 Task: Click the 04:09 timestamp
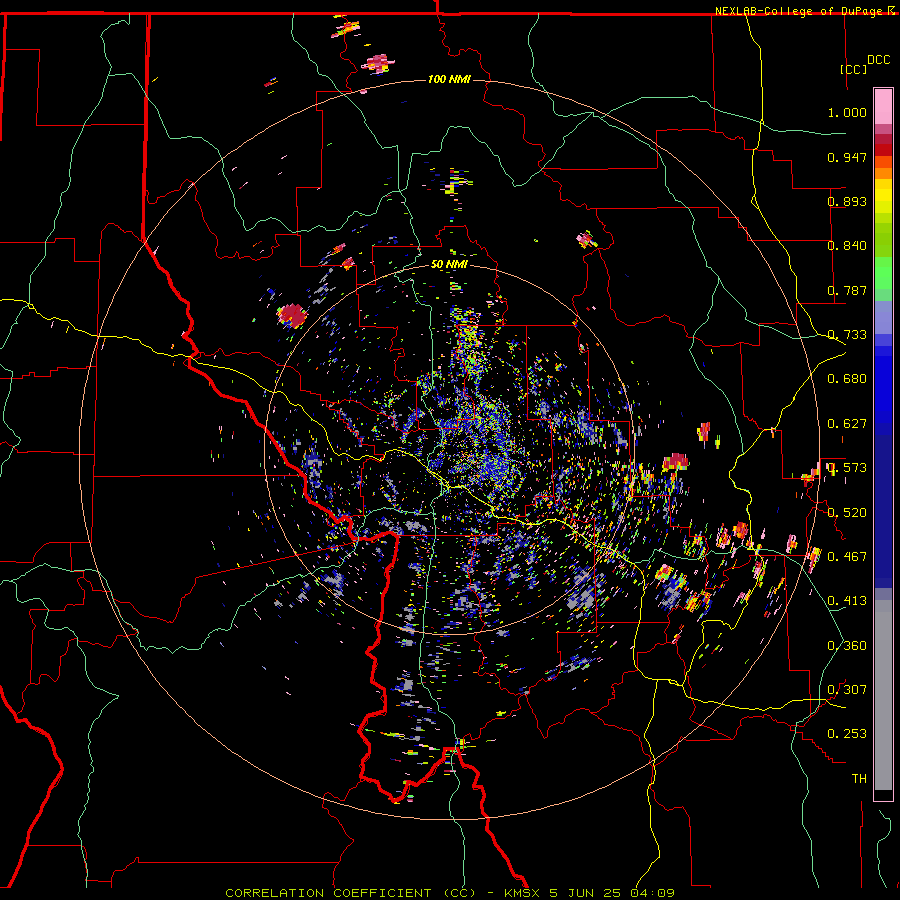pyautogui.click(x=652, y=893)
